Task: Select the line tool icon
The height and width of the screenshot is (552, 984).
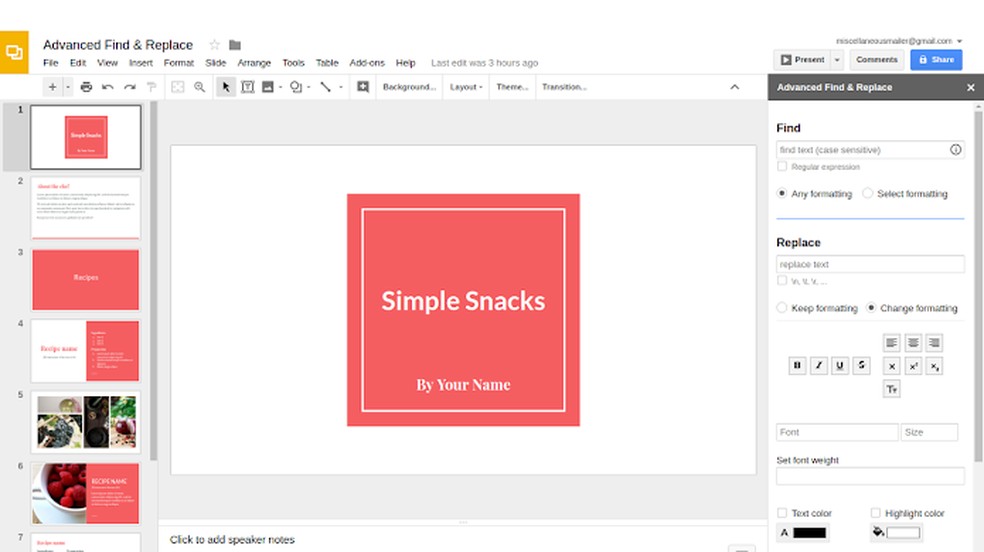Action: click(326, 87)
